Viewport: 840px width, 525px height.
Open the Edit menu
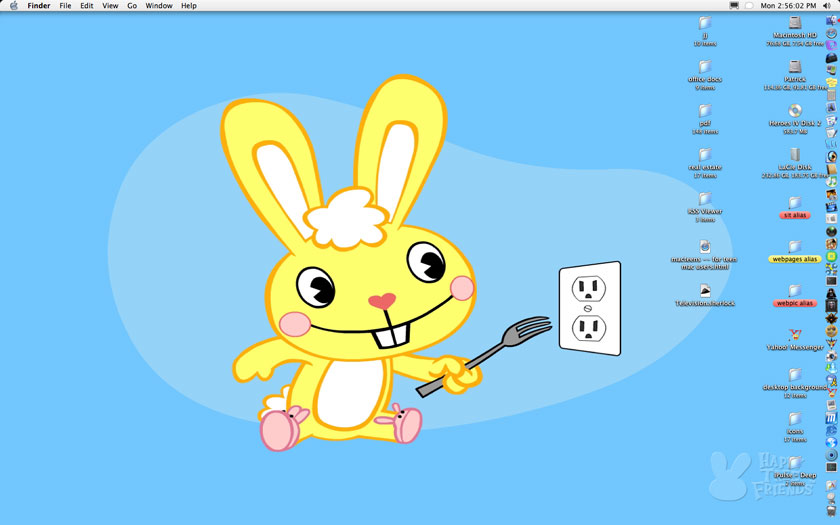pyautogui.click(x=87, y=5)
